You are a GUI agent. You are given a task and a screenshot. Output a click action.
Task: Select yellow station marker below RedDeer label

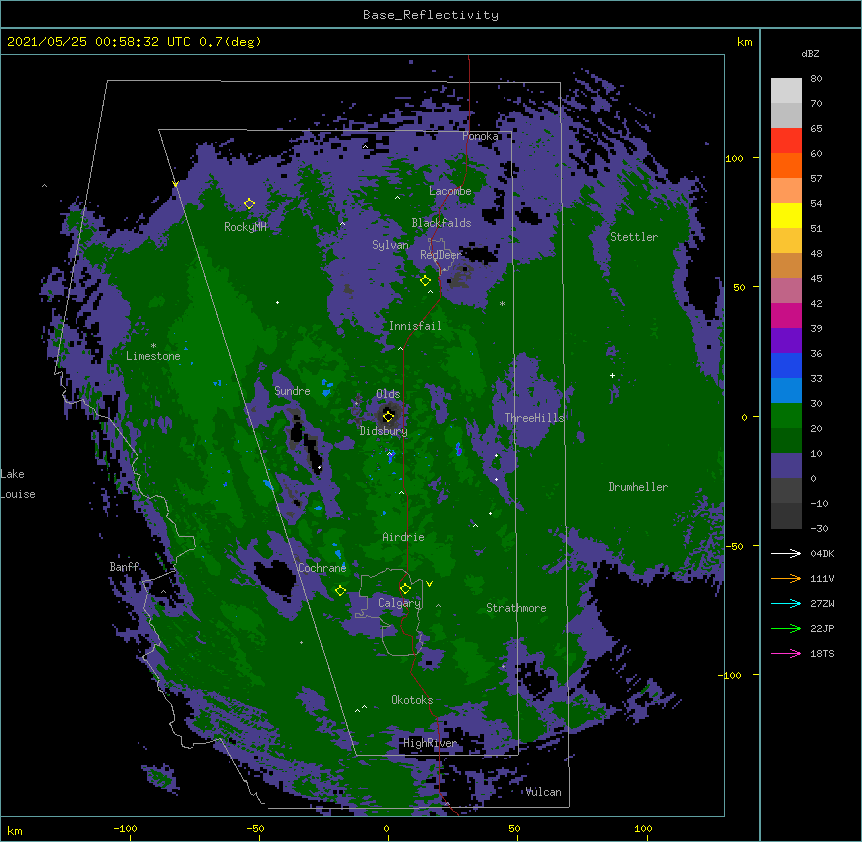[425, 281]
